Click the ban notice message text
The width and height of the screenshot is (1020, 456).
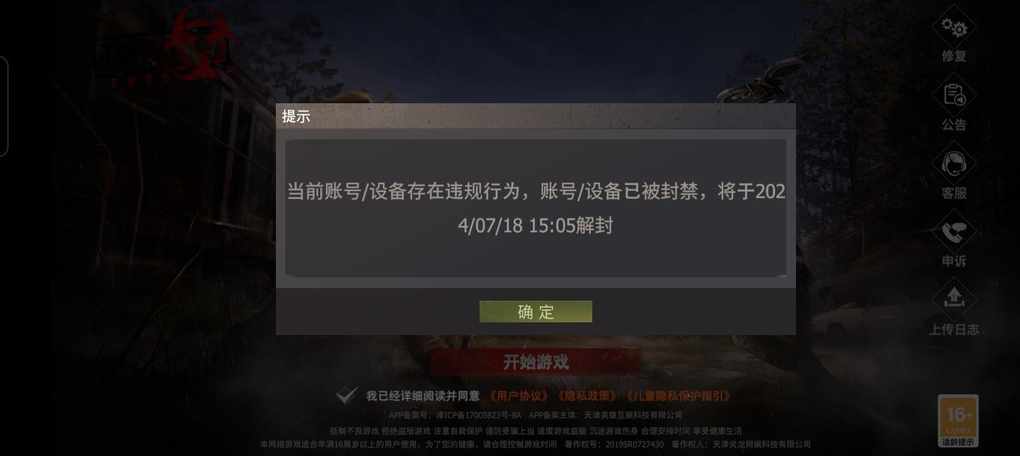[x=536, y=209]
